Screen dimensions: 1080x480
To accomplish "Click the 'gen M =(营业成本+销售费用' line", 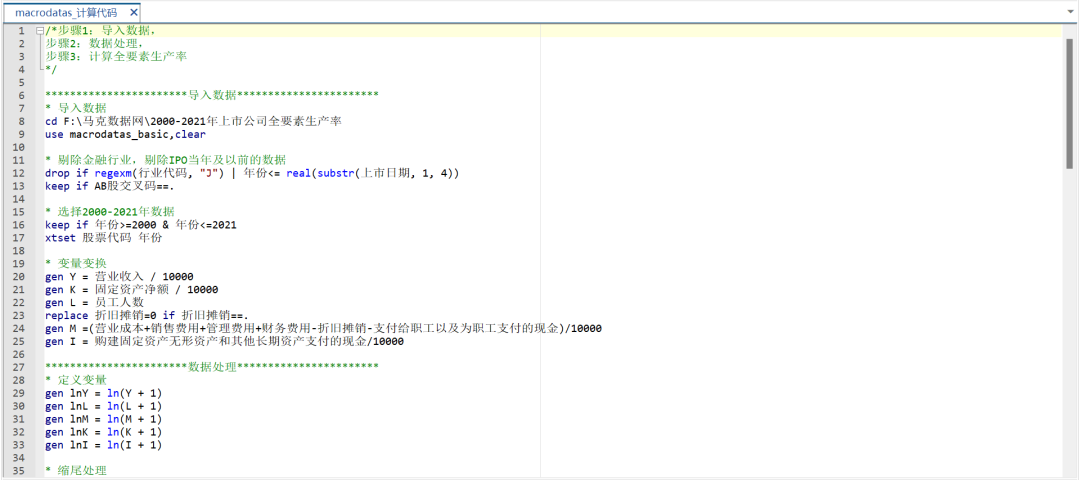I will pos(324,328).
